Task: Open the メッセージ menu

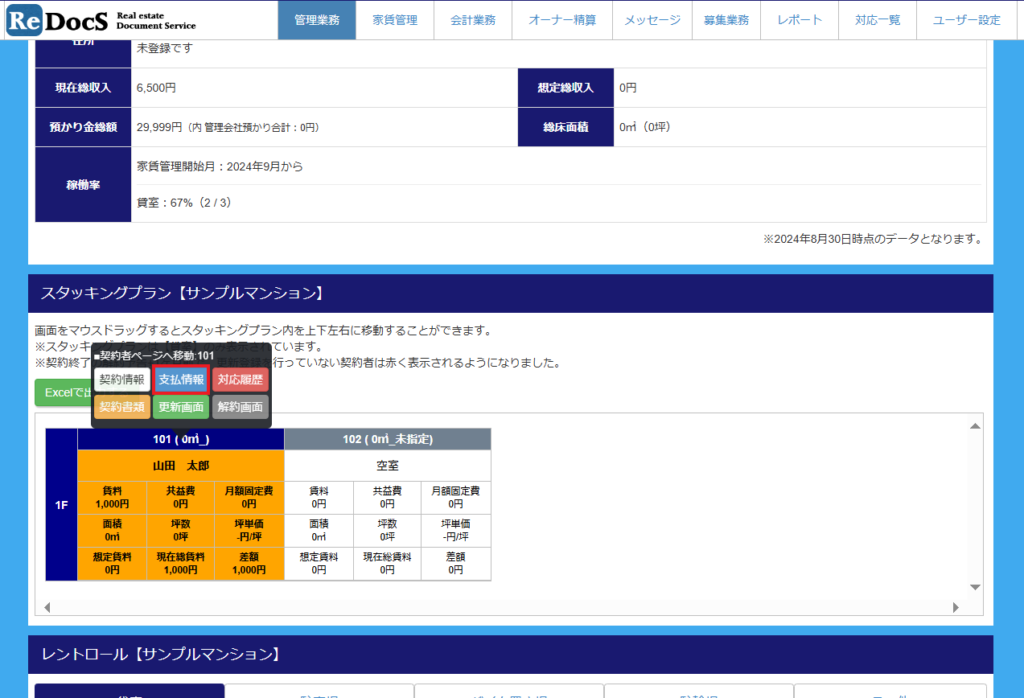Action: click(x=652, y=20)
